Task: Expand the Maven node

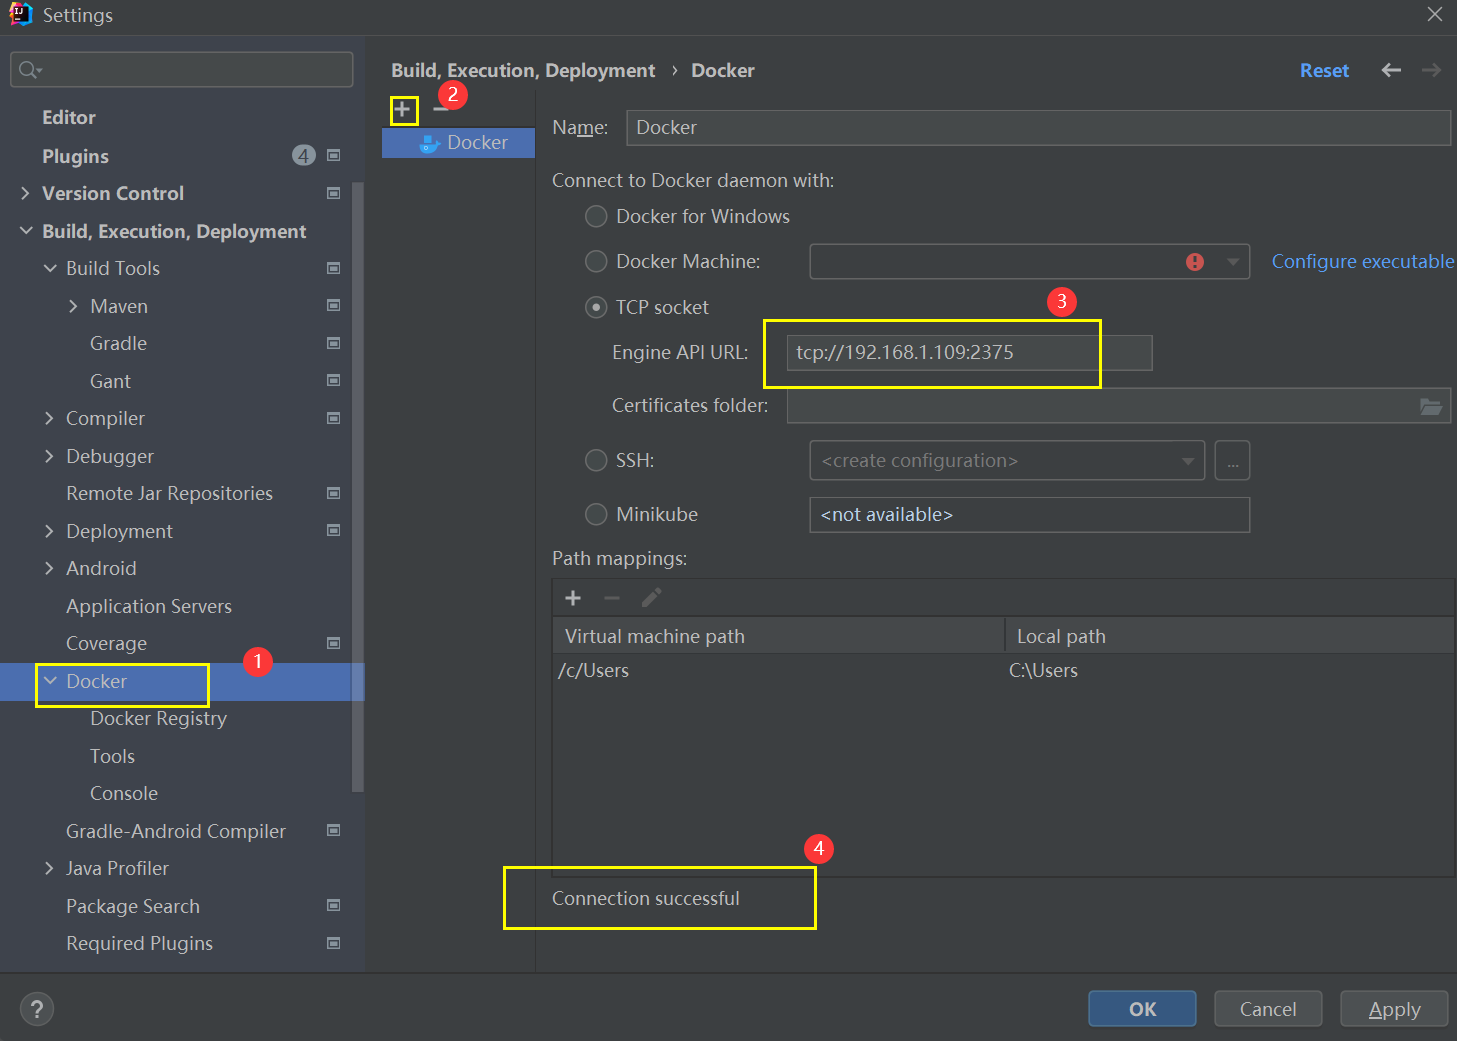Action: (x=73, y=306)
